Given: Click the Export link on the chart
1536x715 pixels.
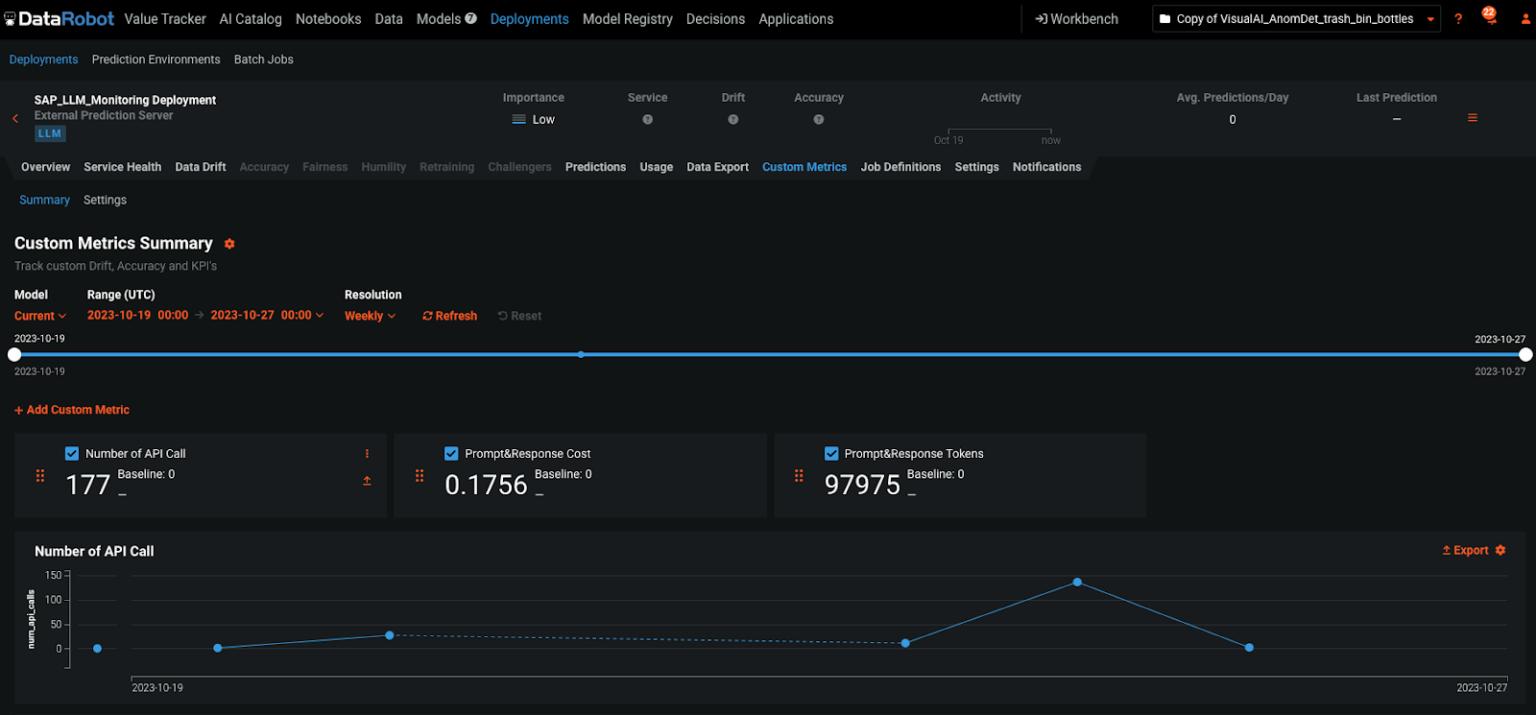Looking at the screenshot, I should tap(1470, 550).
